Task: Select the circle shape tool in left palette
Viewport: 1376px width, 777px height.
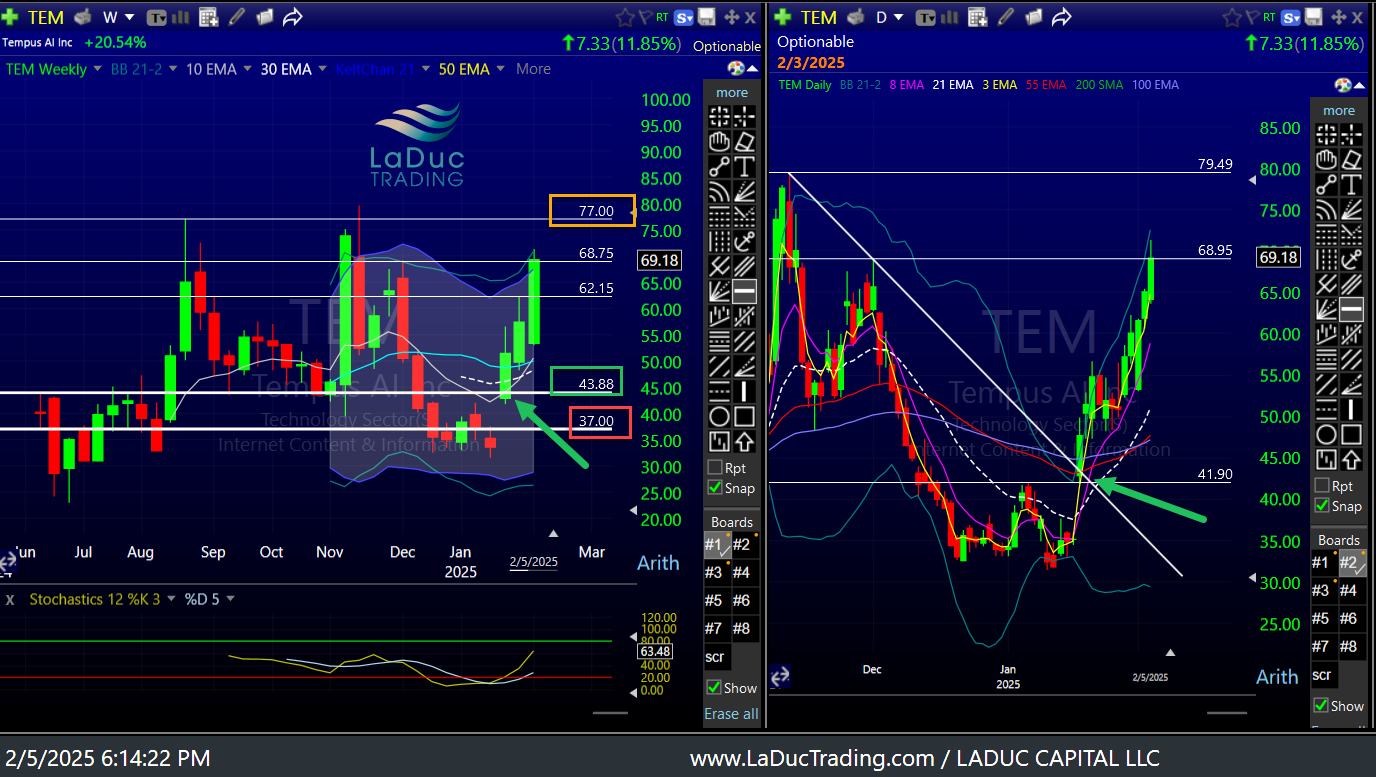Action: [719, 416]
